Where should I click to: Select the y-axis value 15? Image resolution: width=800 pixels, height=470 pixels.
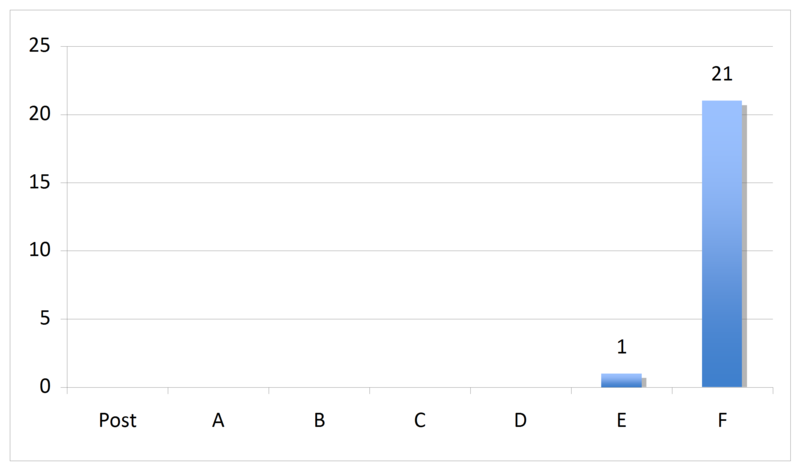click(x=40, y=182)
